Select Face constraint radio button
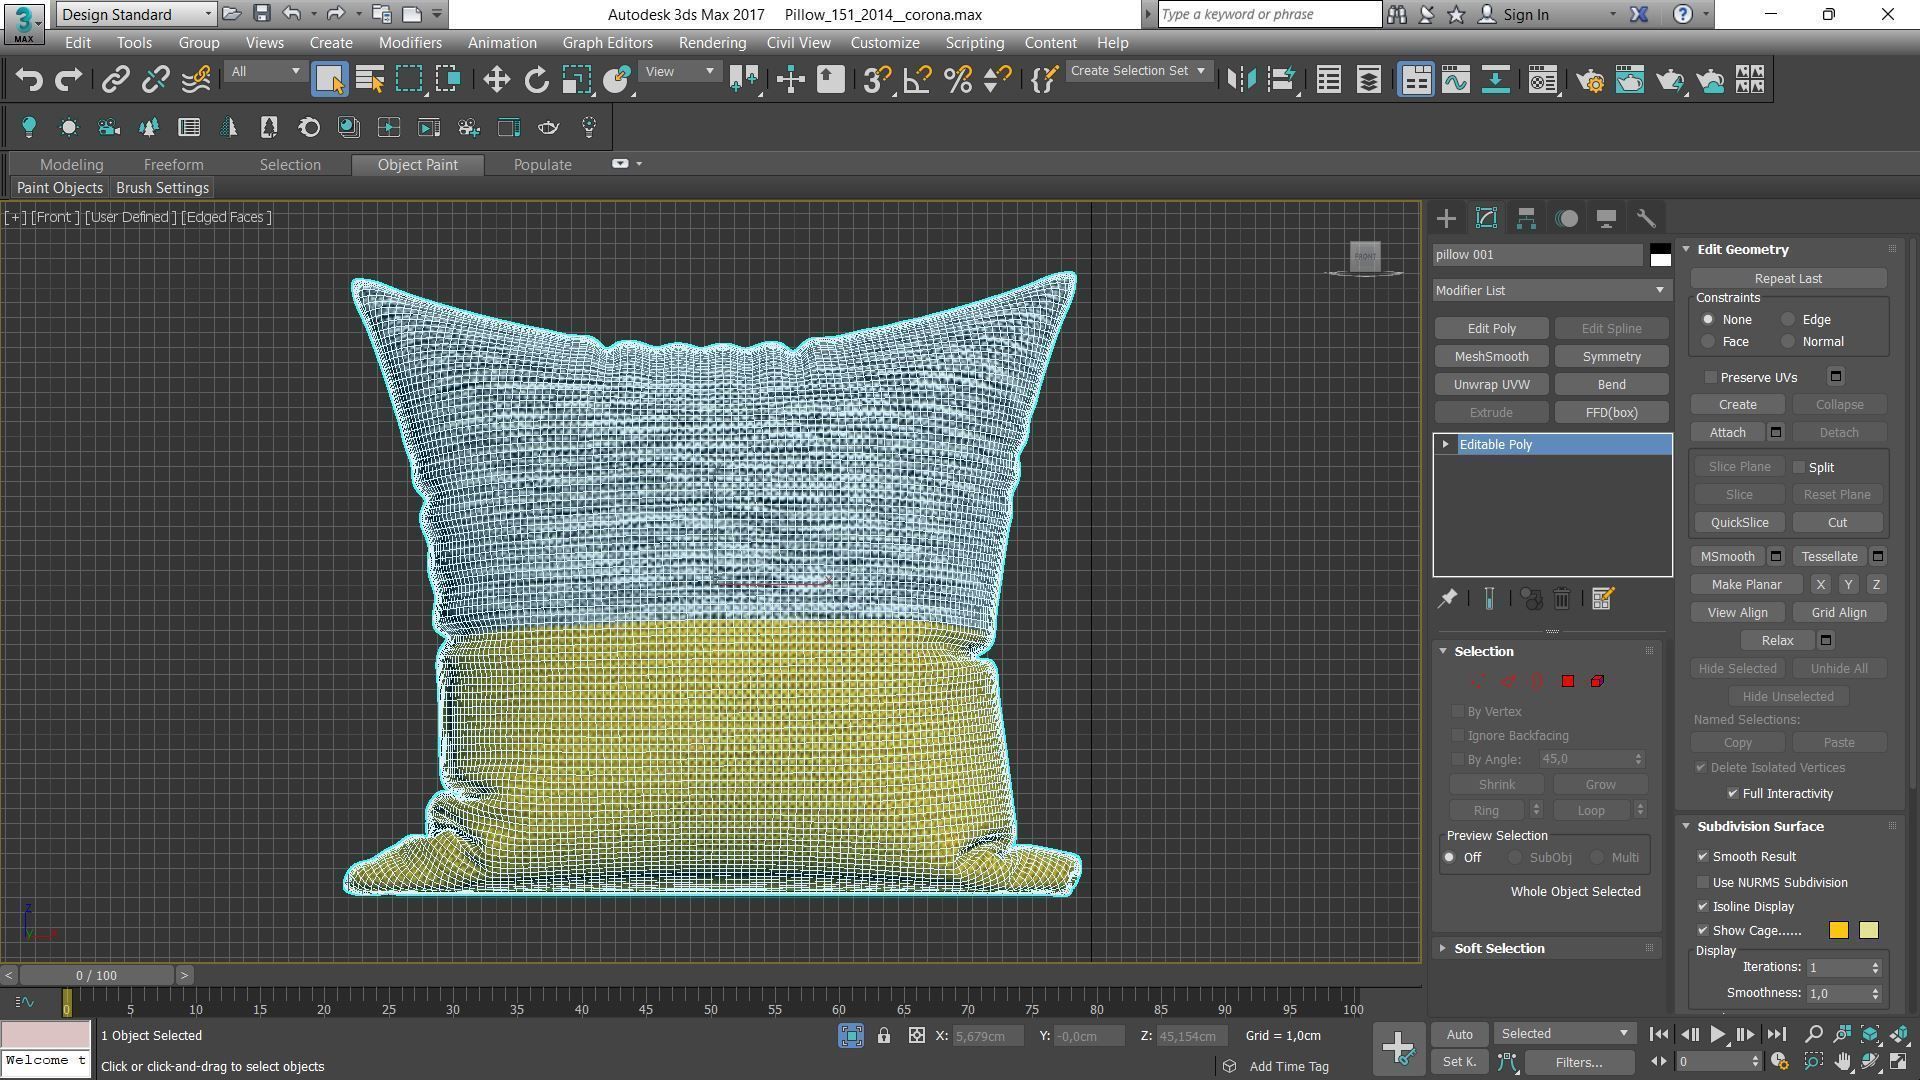The height and width of the screenshot is (1080, 1920). coord(1708,342)
